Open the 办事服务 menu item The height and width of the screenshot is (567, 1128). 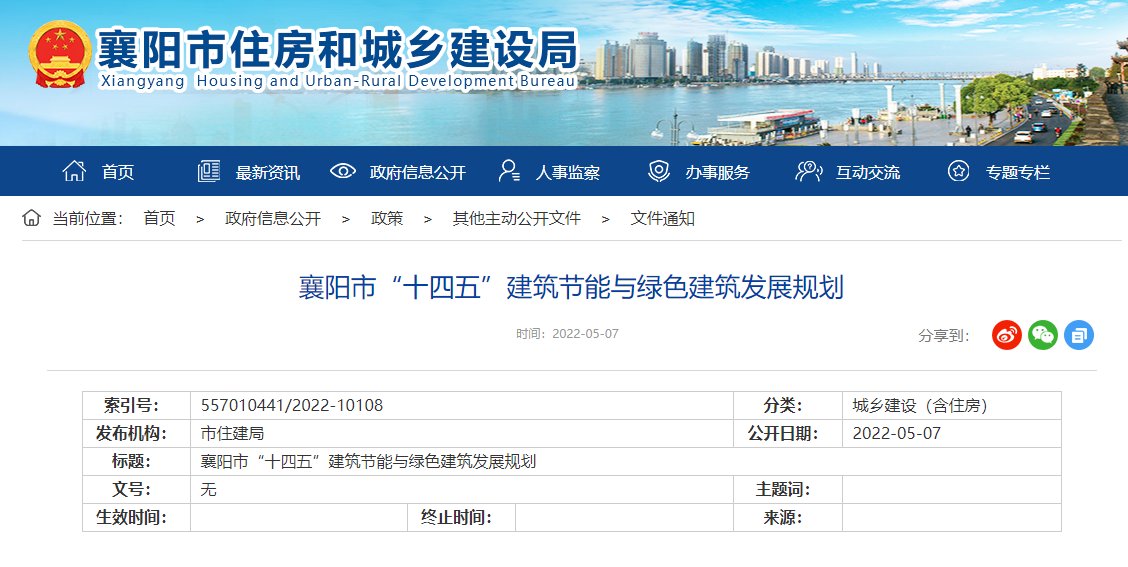[717, 172]
